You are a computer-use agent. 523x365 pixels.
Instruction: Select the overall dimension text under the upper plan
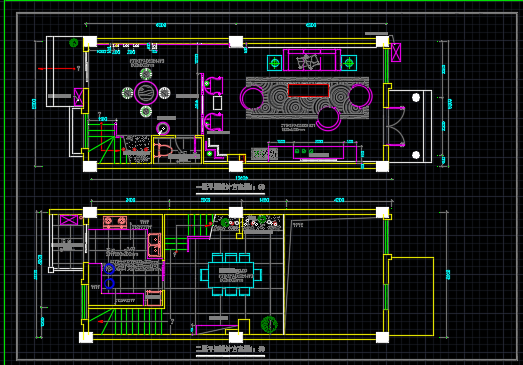coord(242,178)
